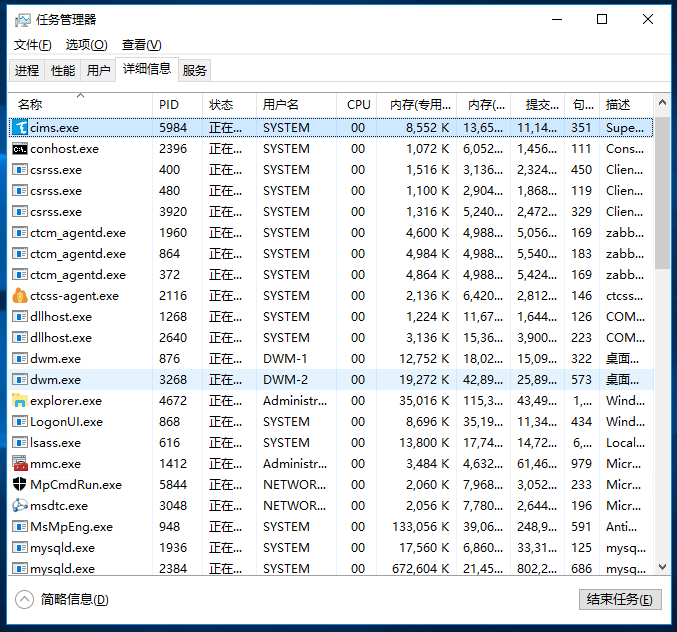The image size is (677, 632).
Task: Click the conhost.exe console icon
Action: click(x=20, y=149)
